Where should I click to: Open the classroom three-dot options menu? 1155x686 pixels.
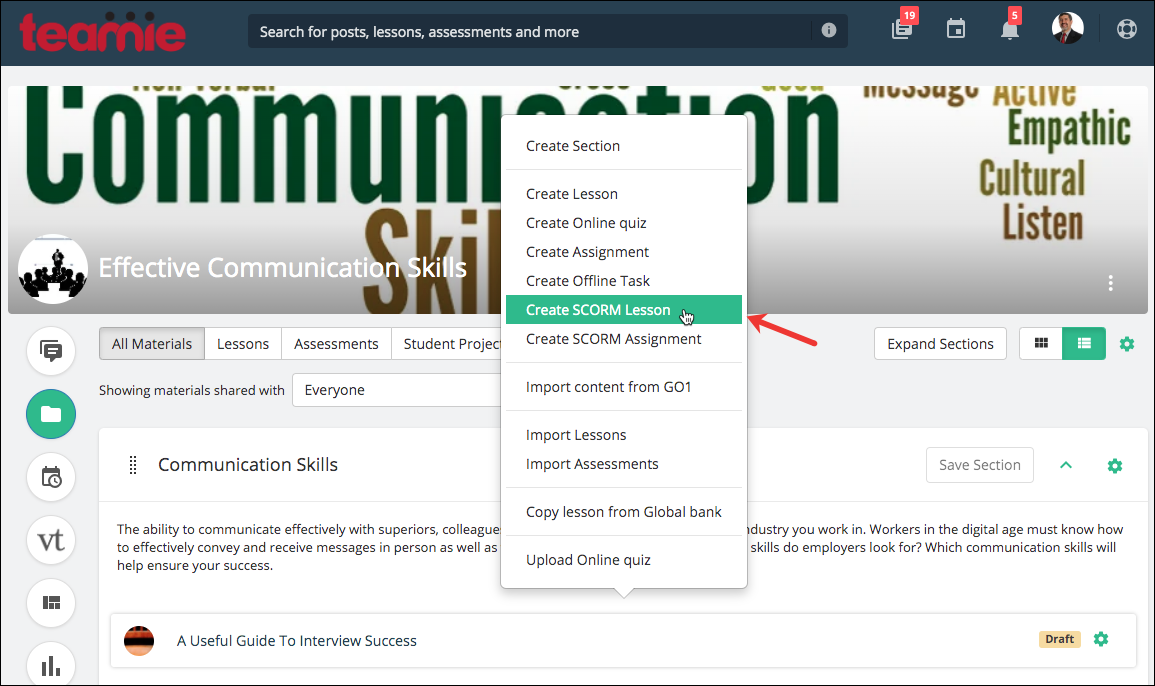[1110, 283]
